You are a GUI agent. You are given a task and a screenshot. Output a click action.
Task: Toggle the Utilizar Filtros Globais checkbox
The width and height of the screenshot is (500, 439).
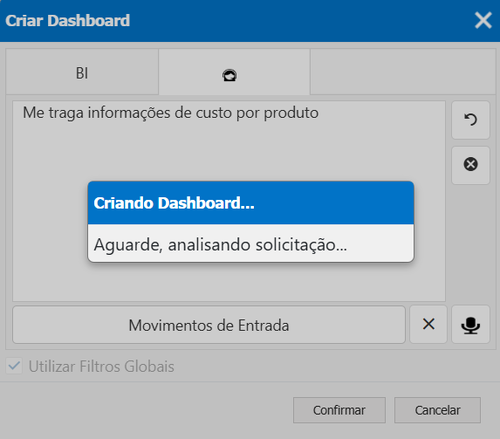click(x=14, y=366)
